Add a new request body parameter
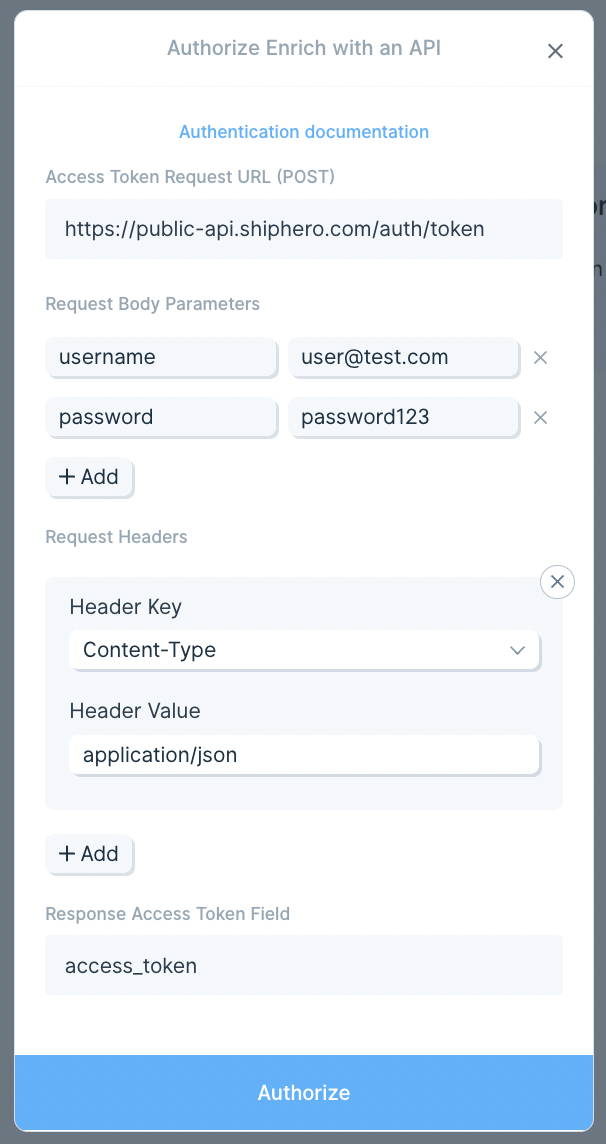The width and height of the screenshot is (606, 1144). click(89, 477)
